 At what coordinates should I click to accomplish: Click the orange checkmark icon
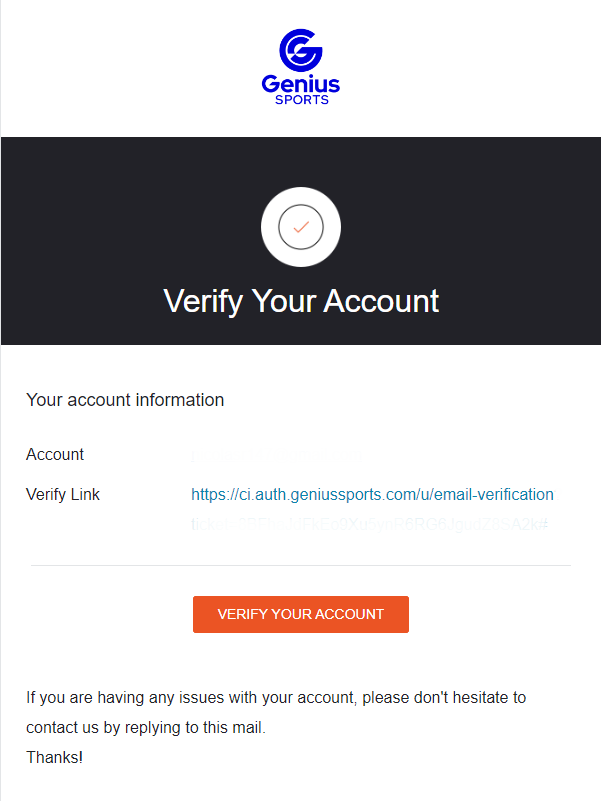301,227
